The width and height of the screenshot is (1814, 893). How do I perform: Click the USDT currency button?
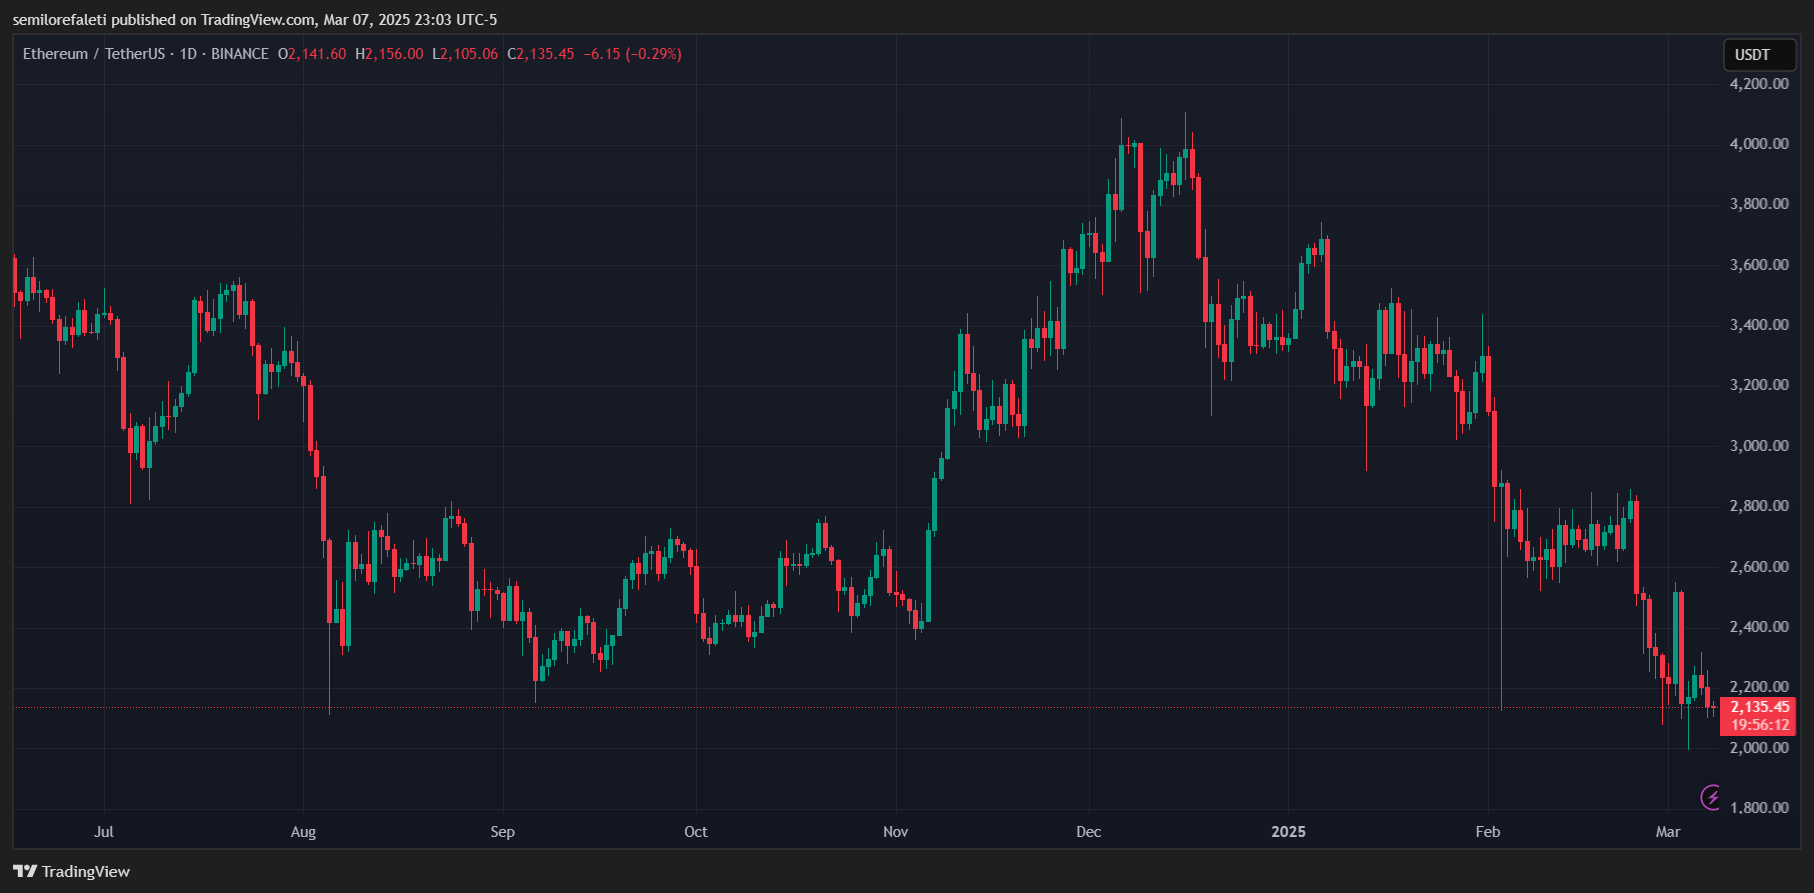(1760, 55)
